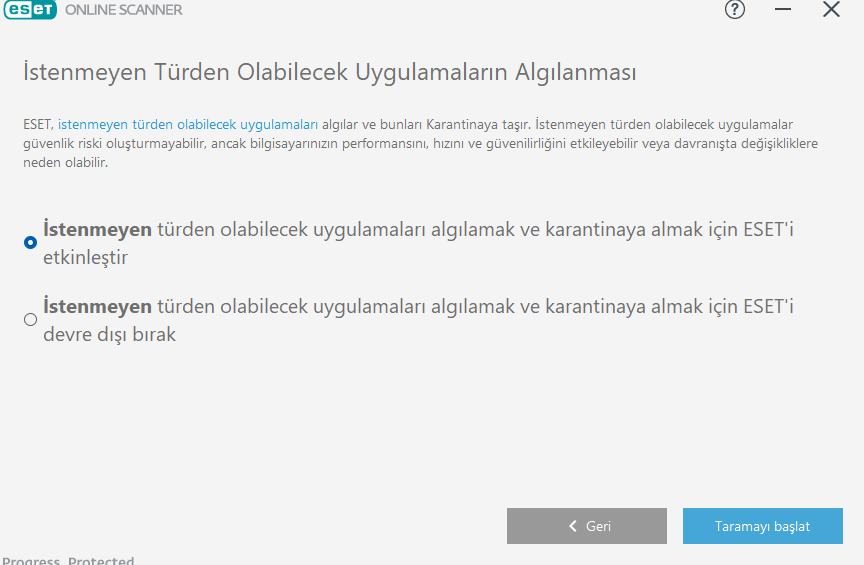Viewport: 864px width, 565px height.
Task: Close the ESET Online Scanner window
Action: tap(831, 9)
